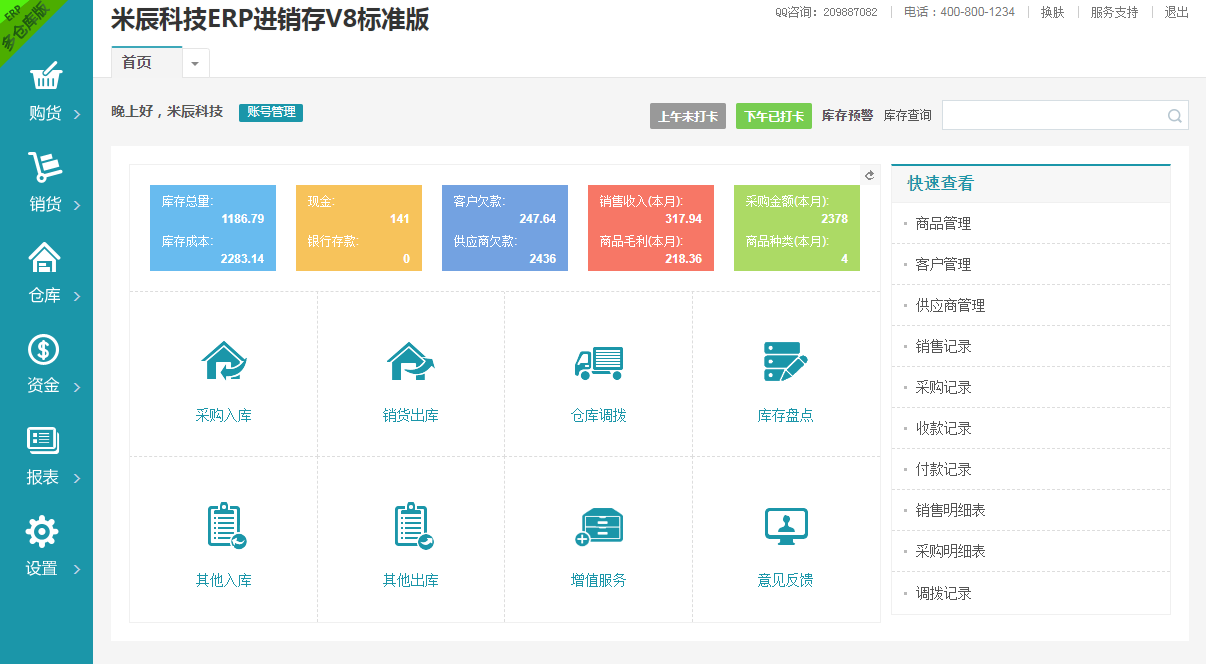Open the 资金 dollar icon in sidebar
This screenshot has height=664, width=1206.
[x=44, y=349]
